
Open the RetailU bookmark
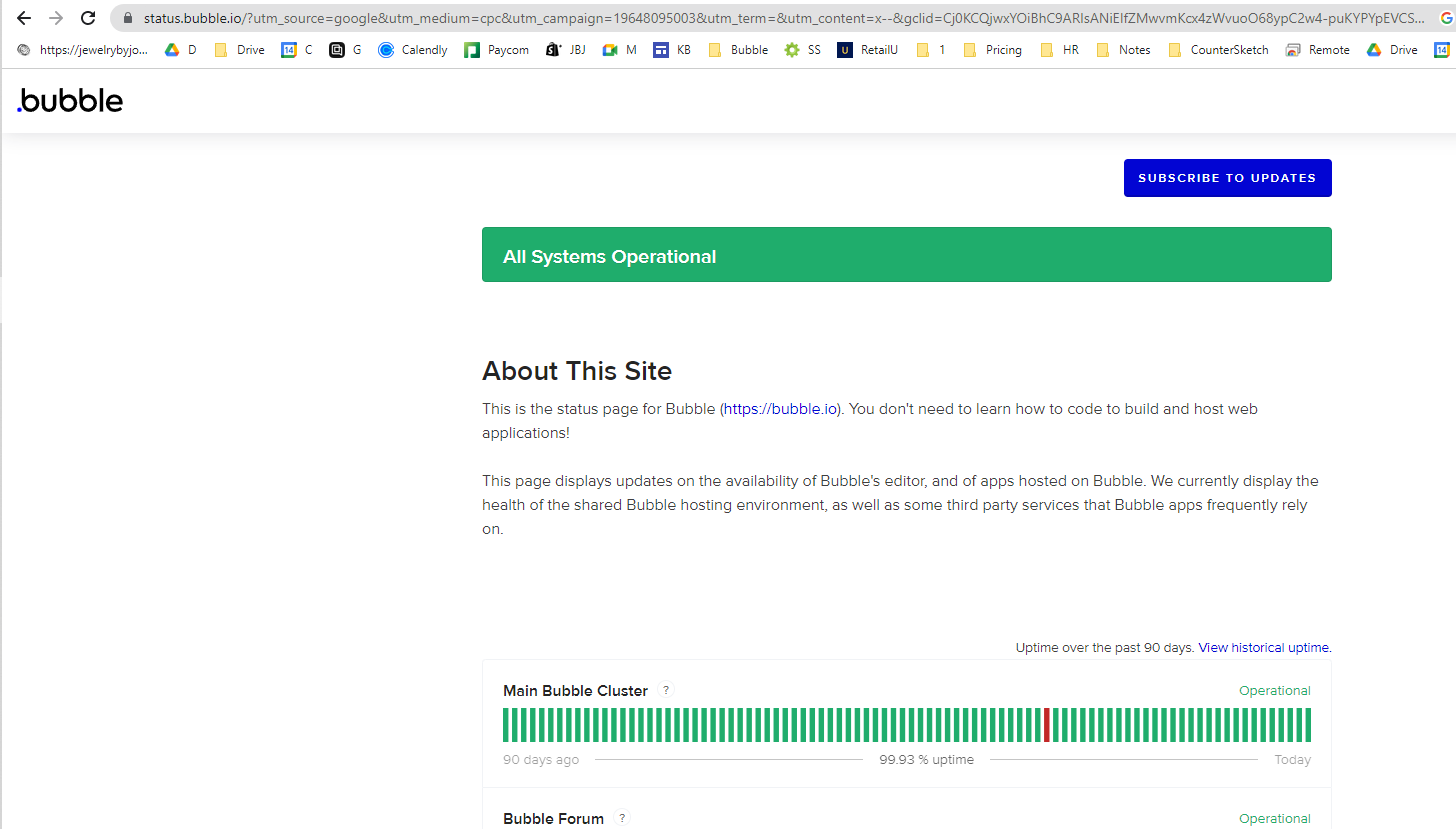click(x=868, y=50)
